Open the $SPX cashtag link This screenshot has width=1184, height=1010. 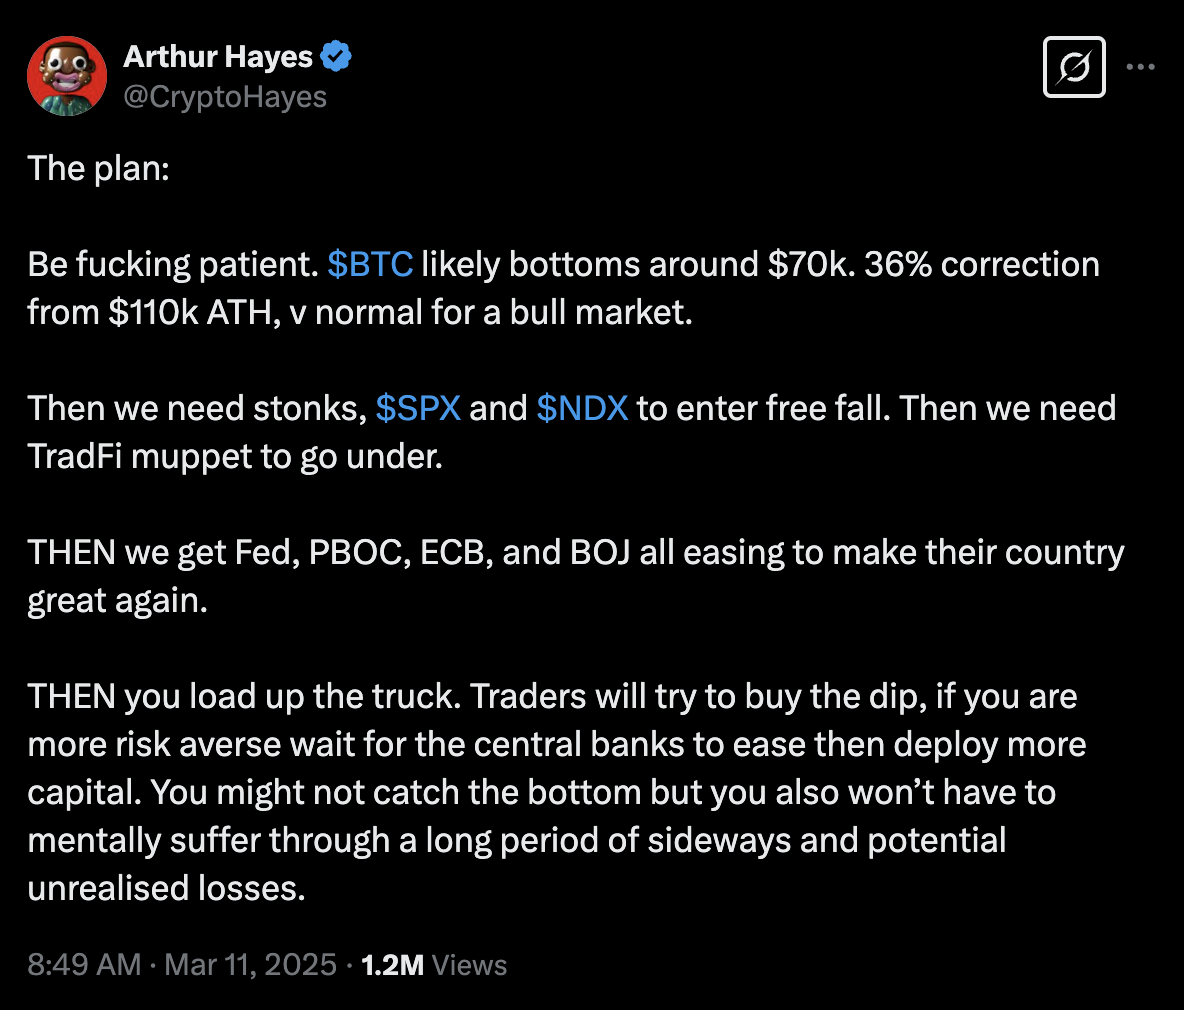click(418, 408)
